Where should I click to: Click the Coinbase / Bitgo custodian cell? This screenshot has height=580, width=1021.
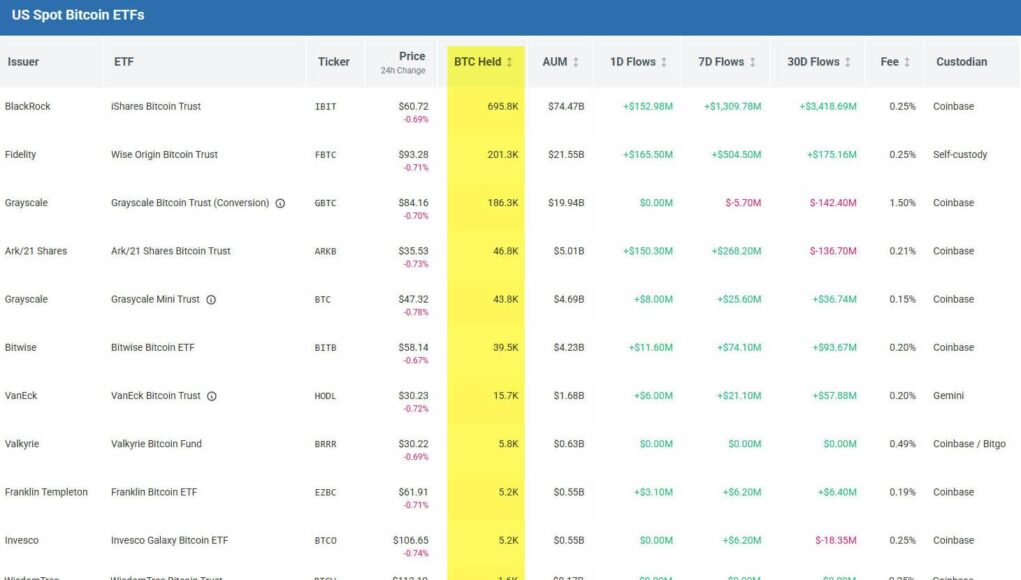pyautogui.click(x=969, y=443)
